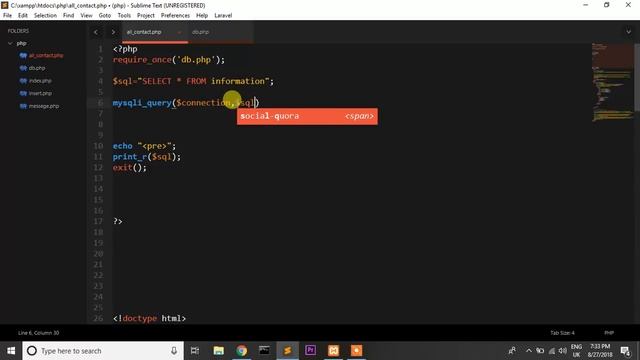Open Task View from the taskbar
The width and height of the screenshot is (640, 360).
tap(195, 351)
